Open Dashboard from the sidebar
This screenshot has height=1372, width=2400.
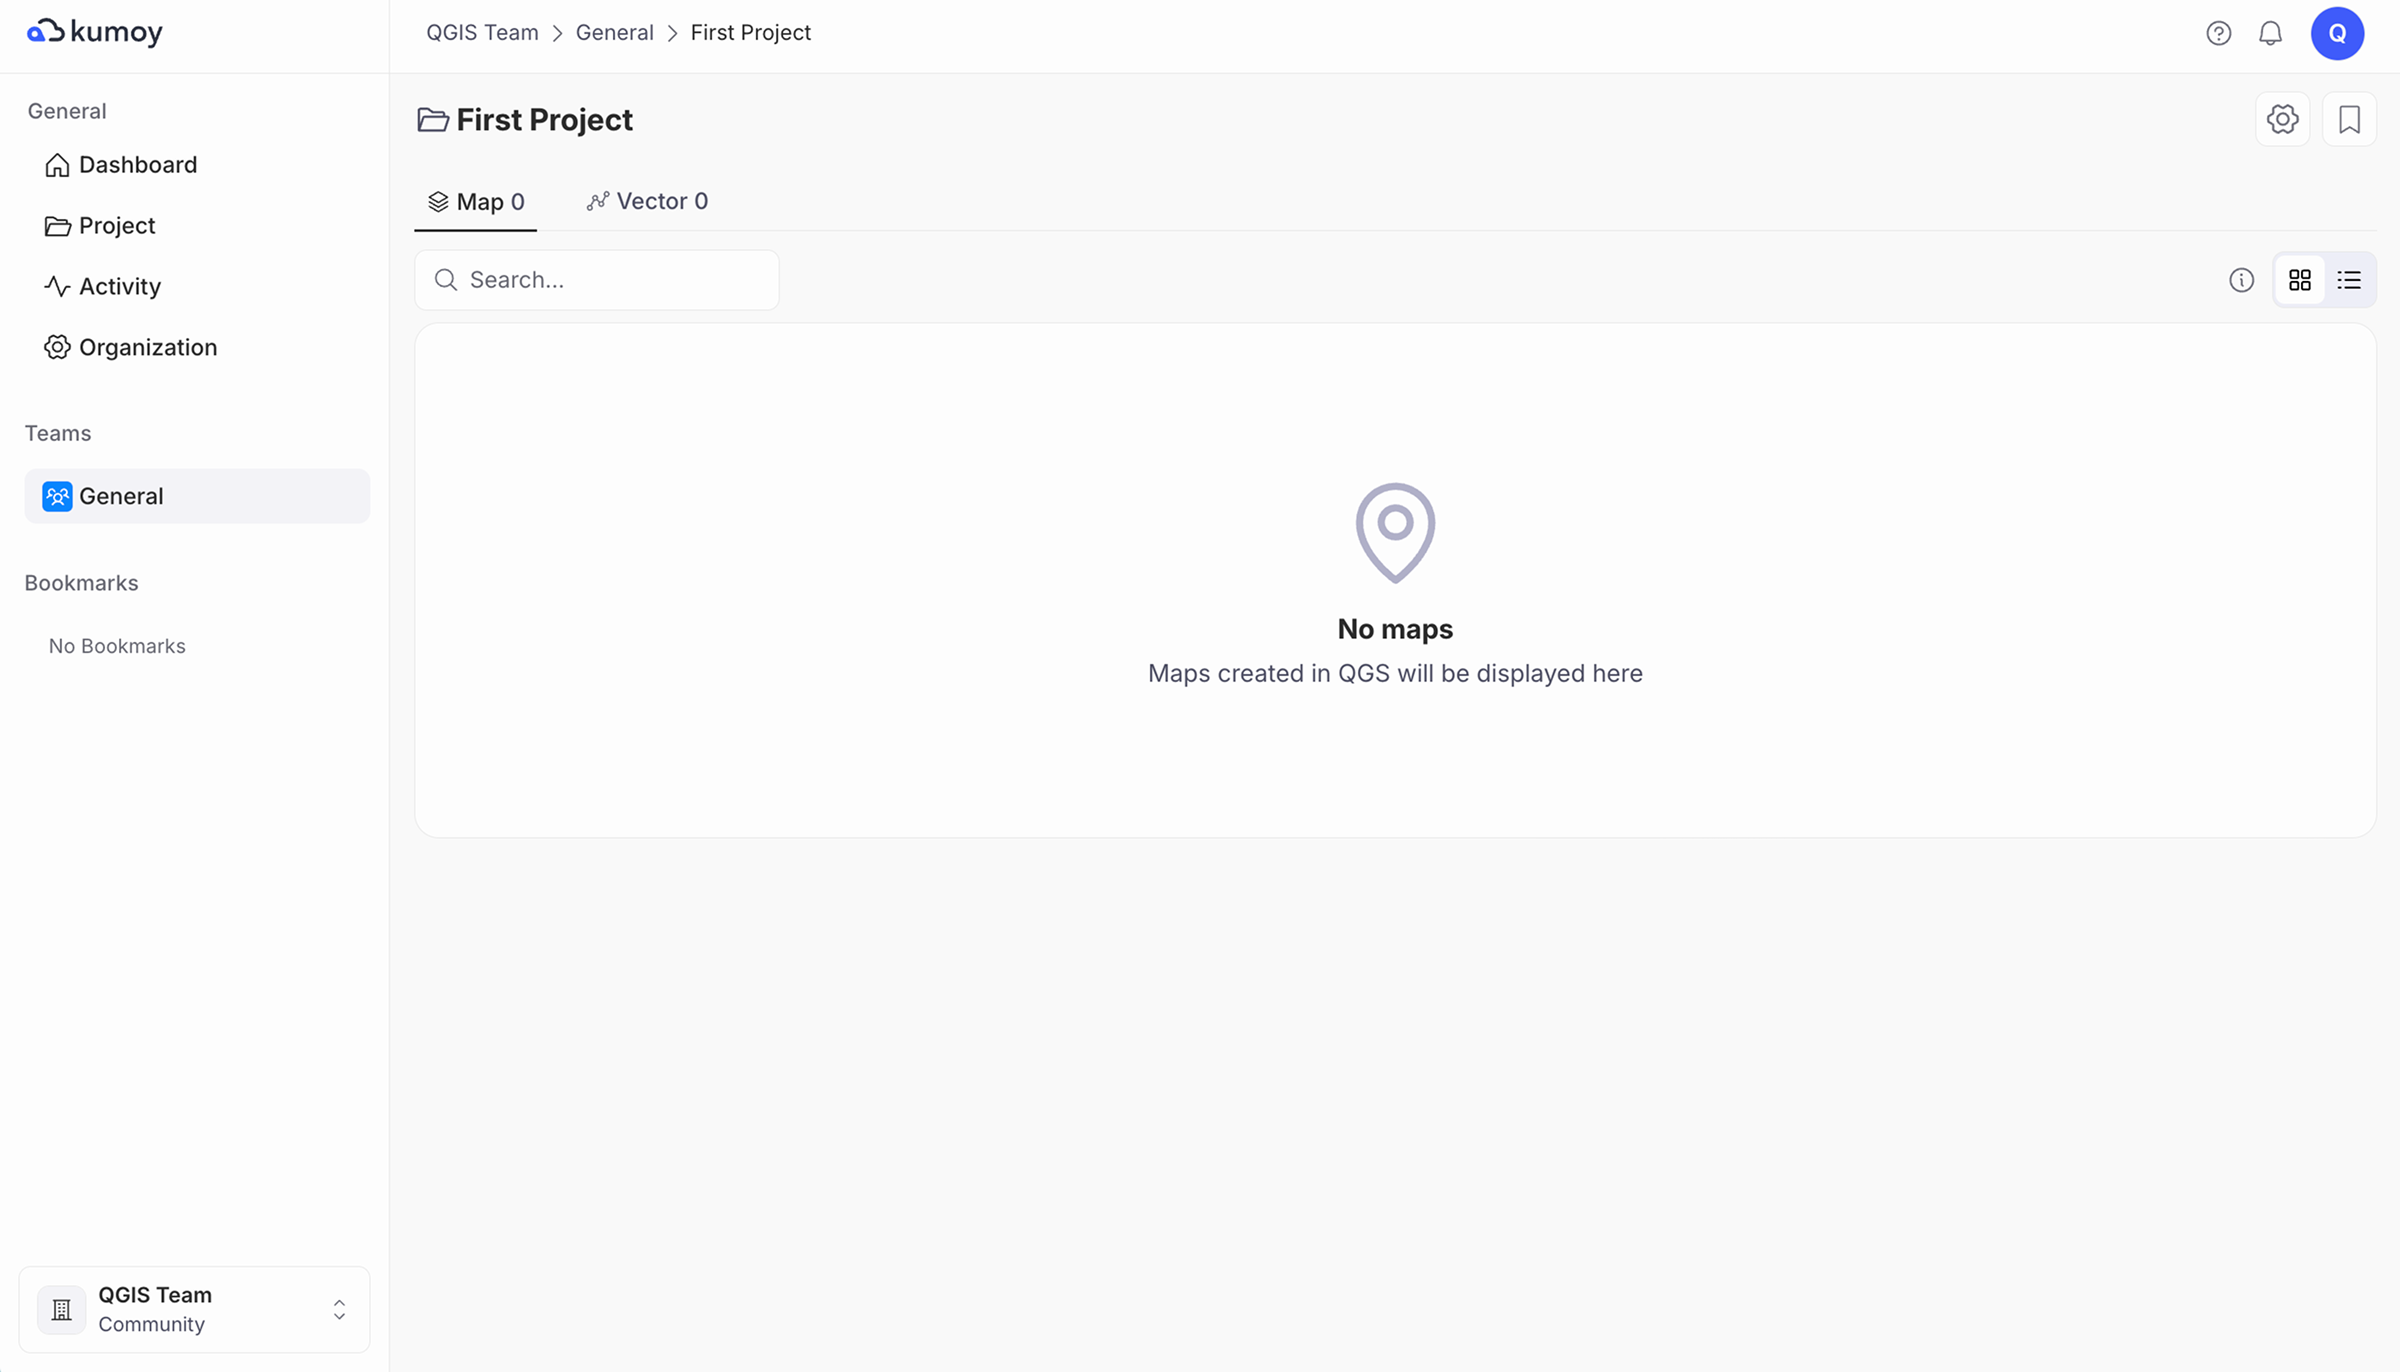click(137, 165)
